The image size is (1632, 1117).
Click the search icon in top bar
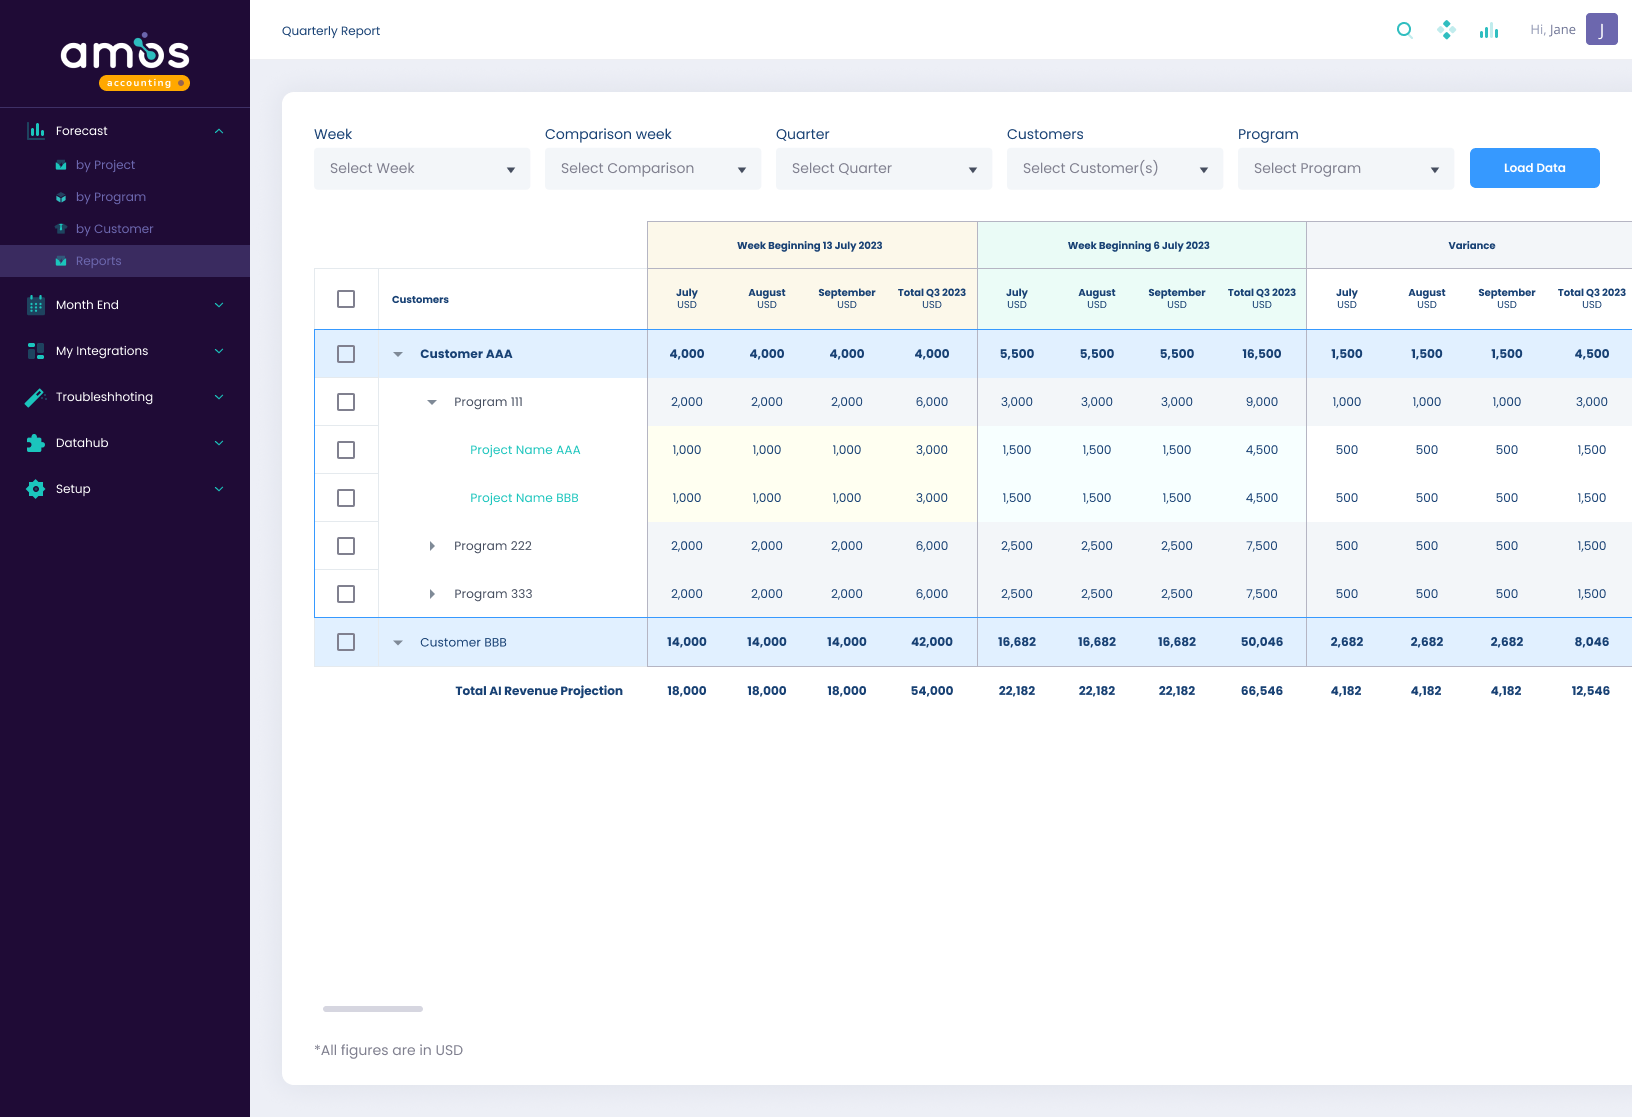click(x=1404, y=30)
